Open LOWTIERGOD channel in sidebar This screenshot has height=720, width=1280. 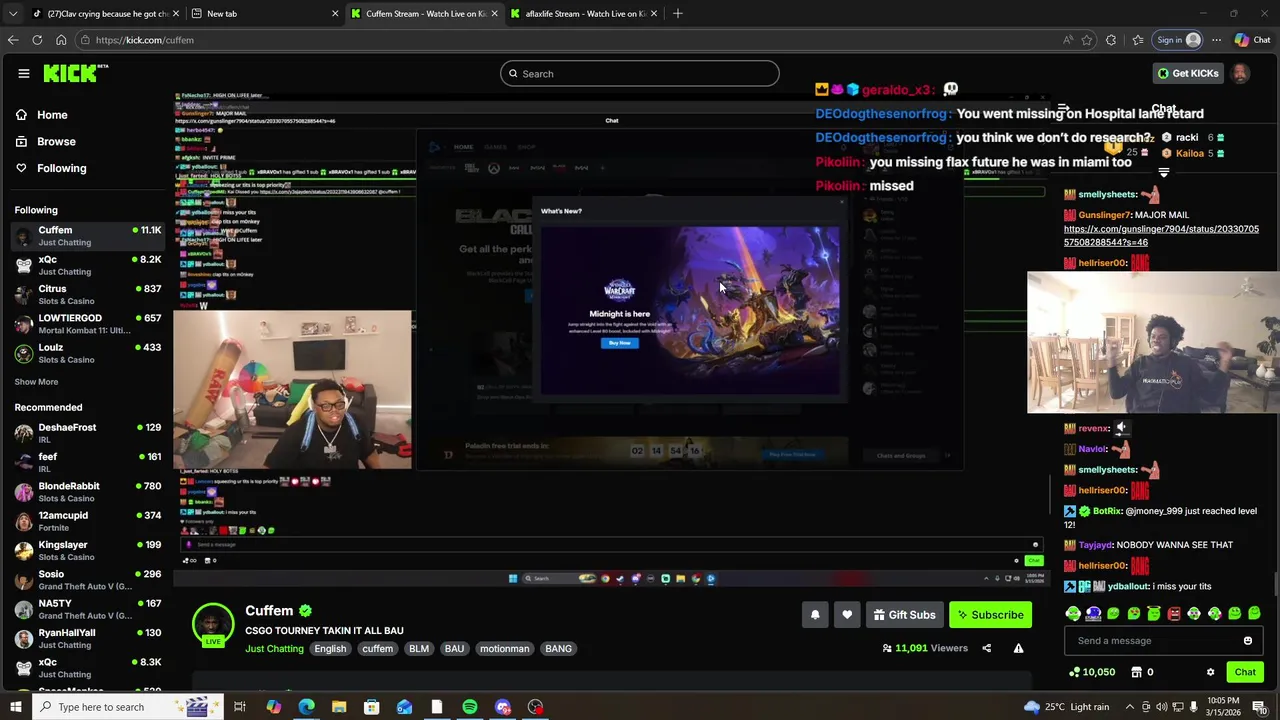point(87,324)
